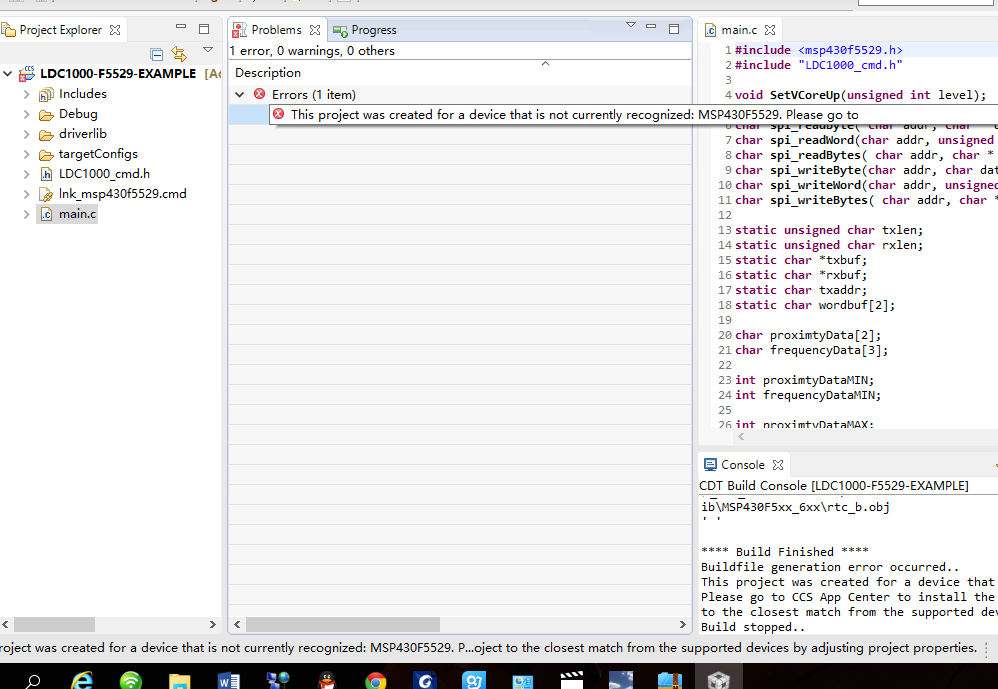This screenshot has height=689, width=998.
Task: Launch Google Chrome from taskbar
Action: coord(376,681)
